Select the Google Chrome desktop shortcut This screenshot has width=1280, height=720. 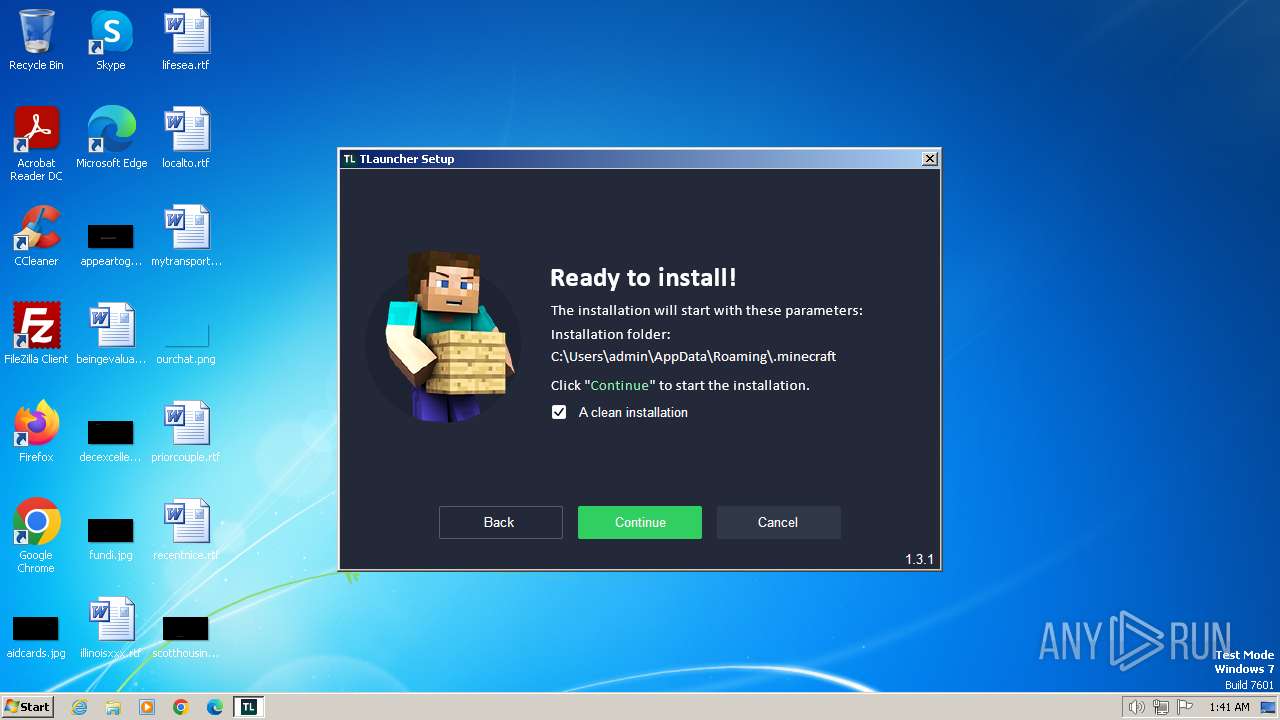pyautogui.click(x=36, y=536)
